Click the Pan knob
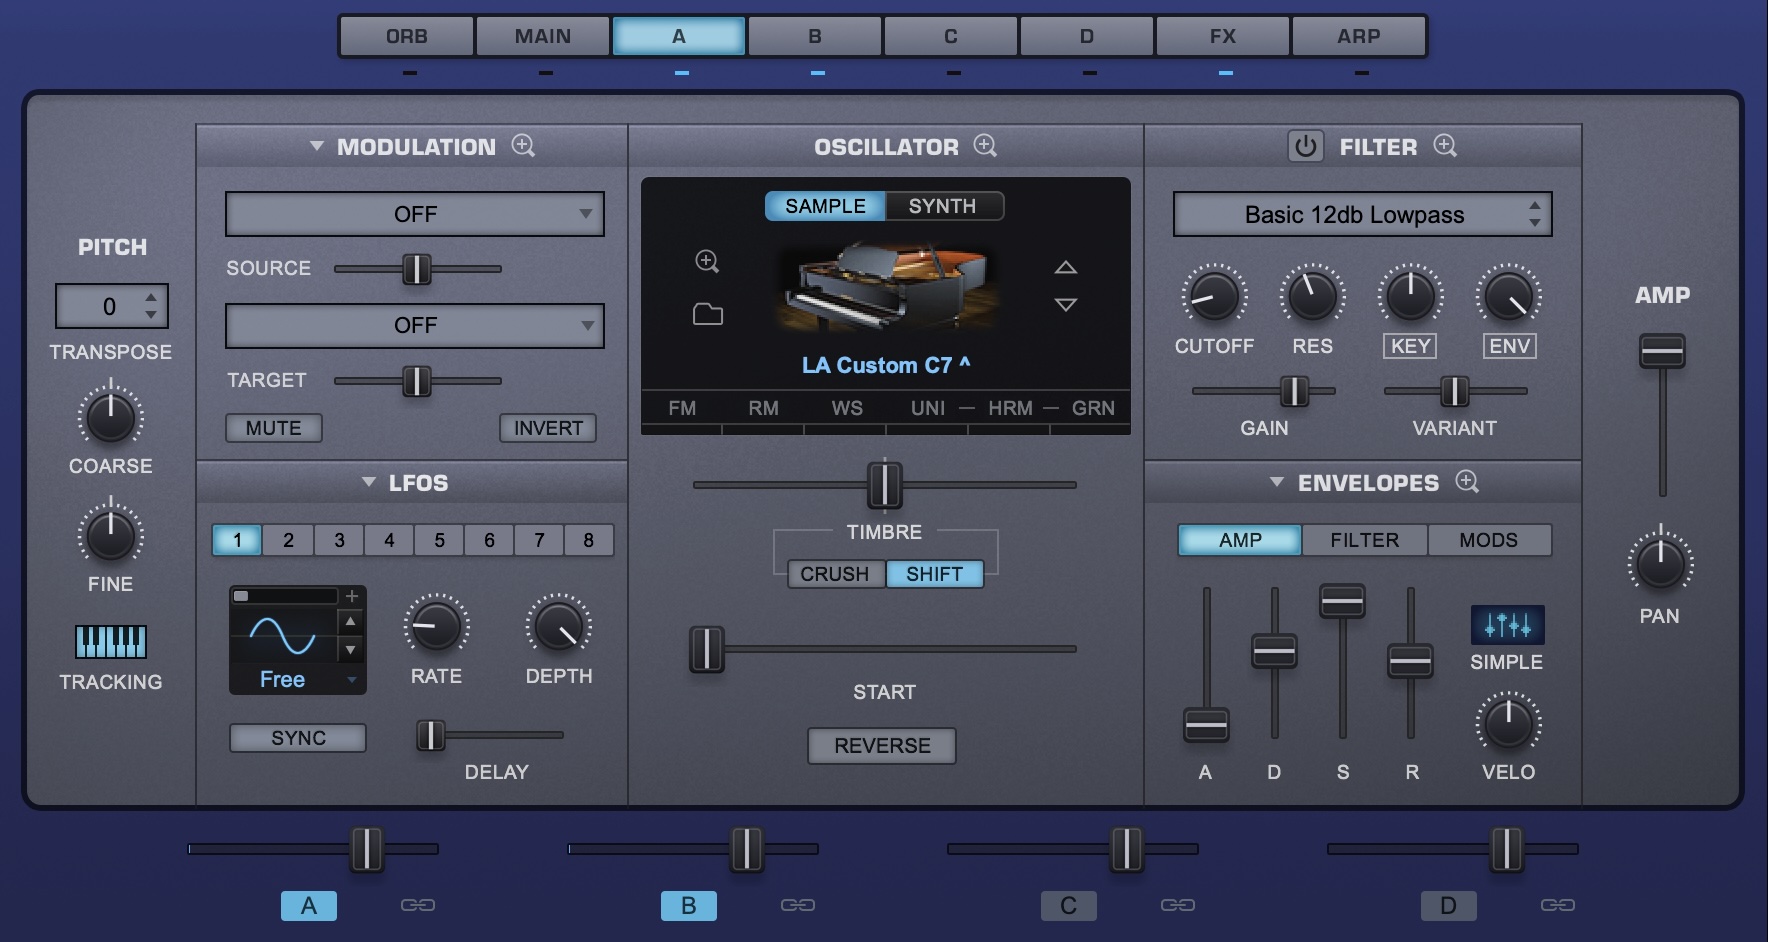Screen dimensions: 1768x942 coord(1660,563)
